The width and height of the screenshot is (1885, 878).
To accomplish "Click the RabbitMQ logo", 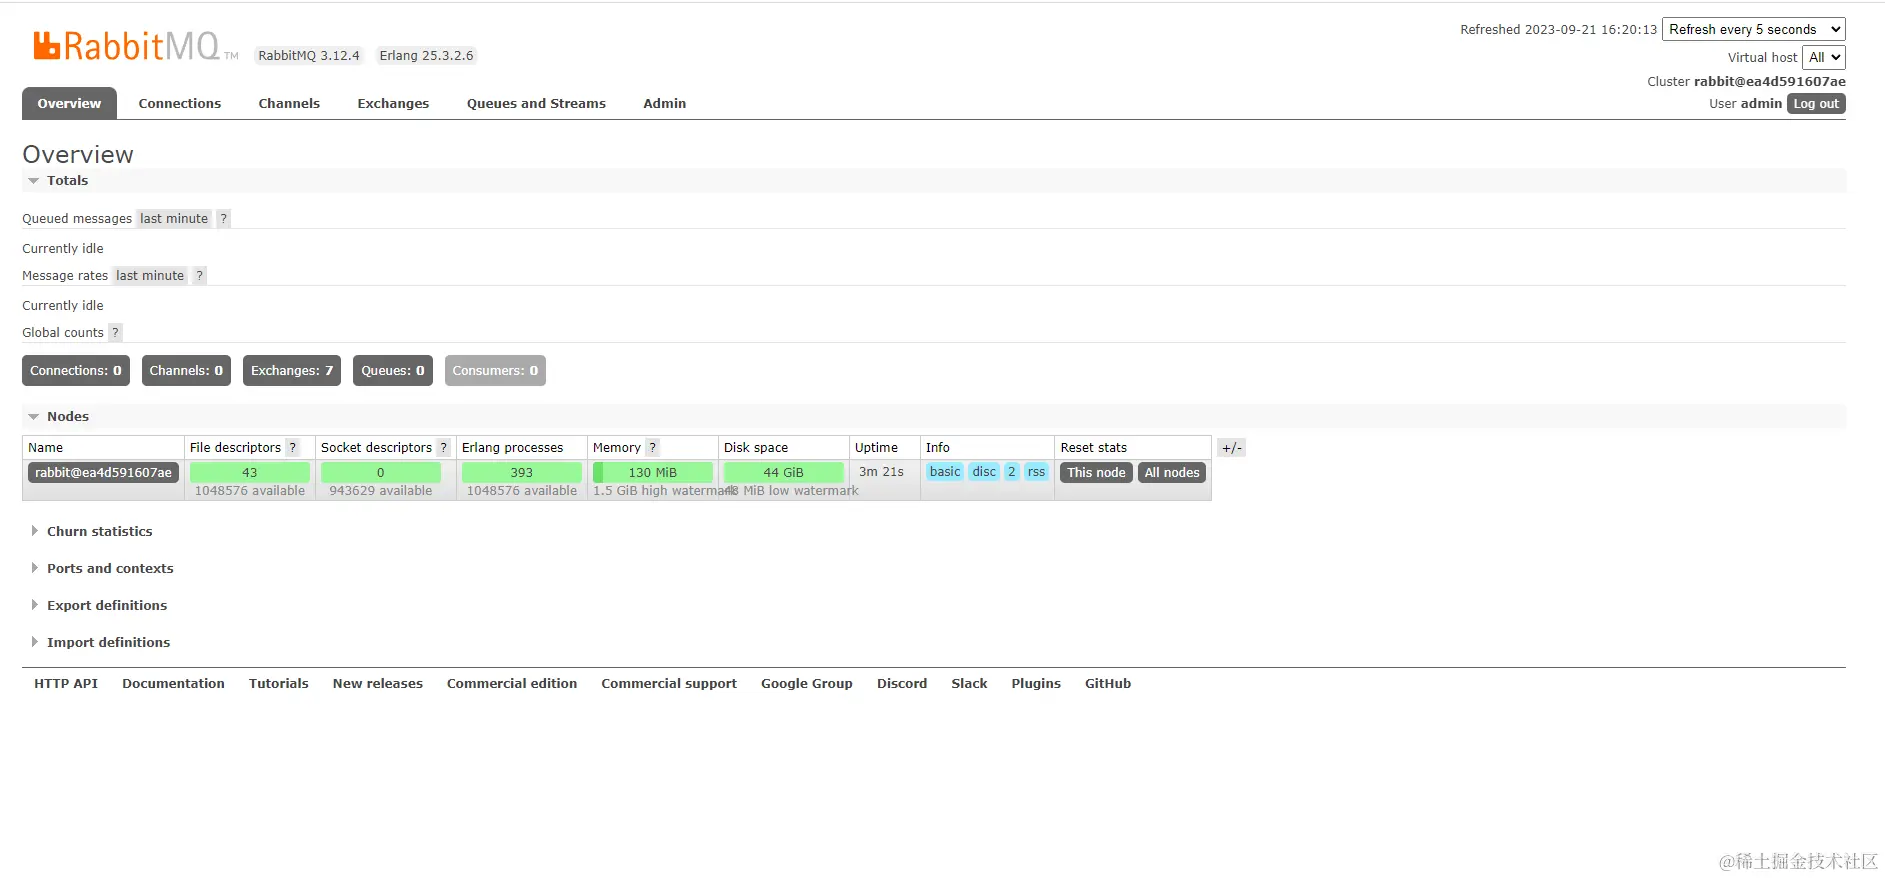I will tap(135, 46).
